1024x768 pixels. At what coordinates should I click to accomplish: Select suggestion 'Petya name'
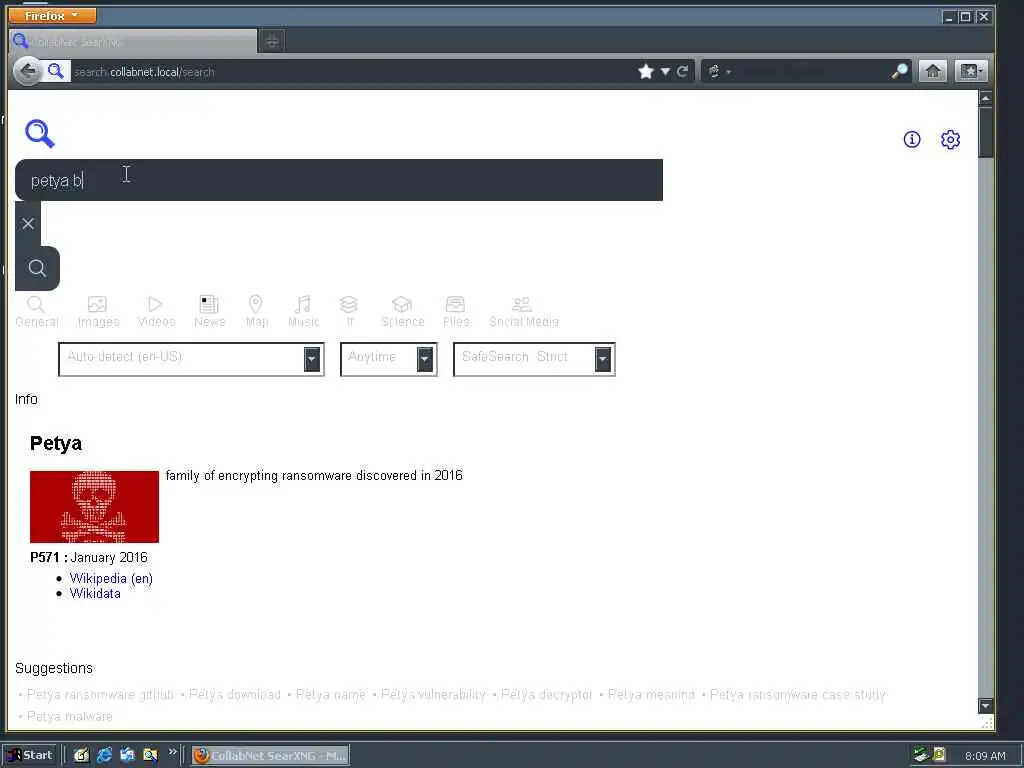click(x=330, y=694)
